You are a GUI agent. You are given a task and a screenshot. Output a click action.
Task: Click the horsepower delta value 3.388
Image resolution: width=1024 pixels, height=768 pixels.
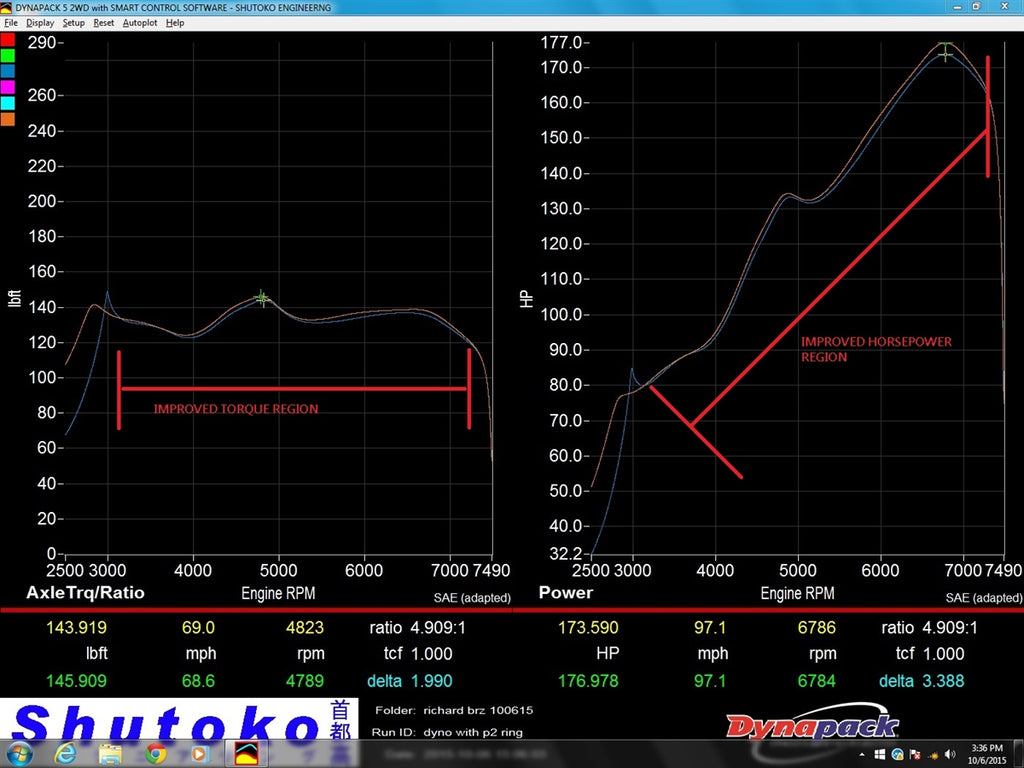[943, 681]
